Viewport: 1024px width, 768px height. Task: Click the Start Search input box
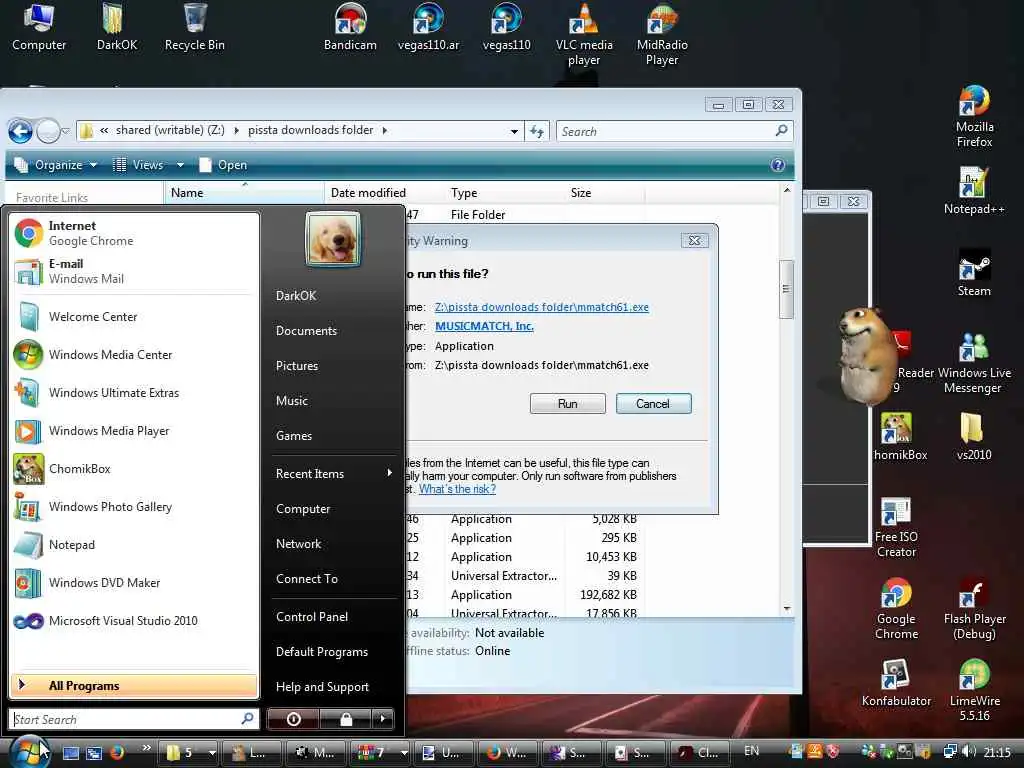[133, 719]
